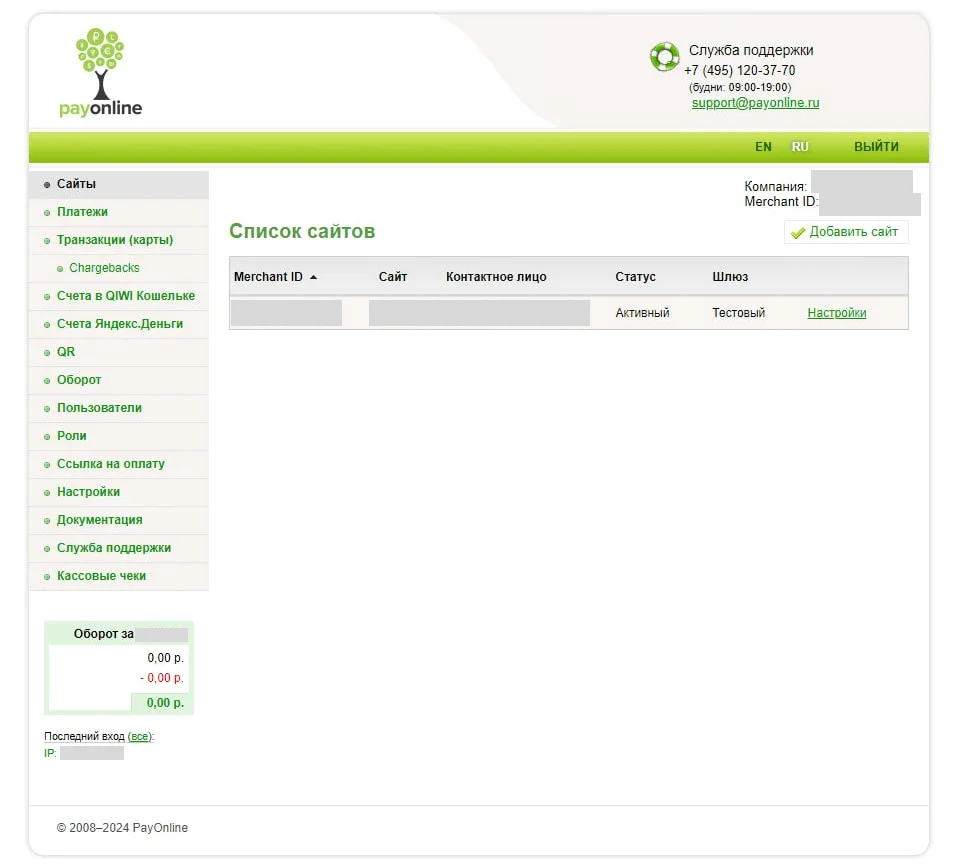Open Платежи in the sidebar
955x868 pixels.
coord(82,212)
